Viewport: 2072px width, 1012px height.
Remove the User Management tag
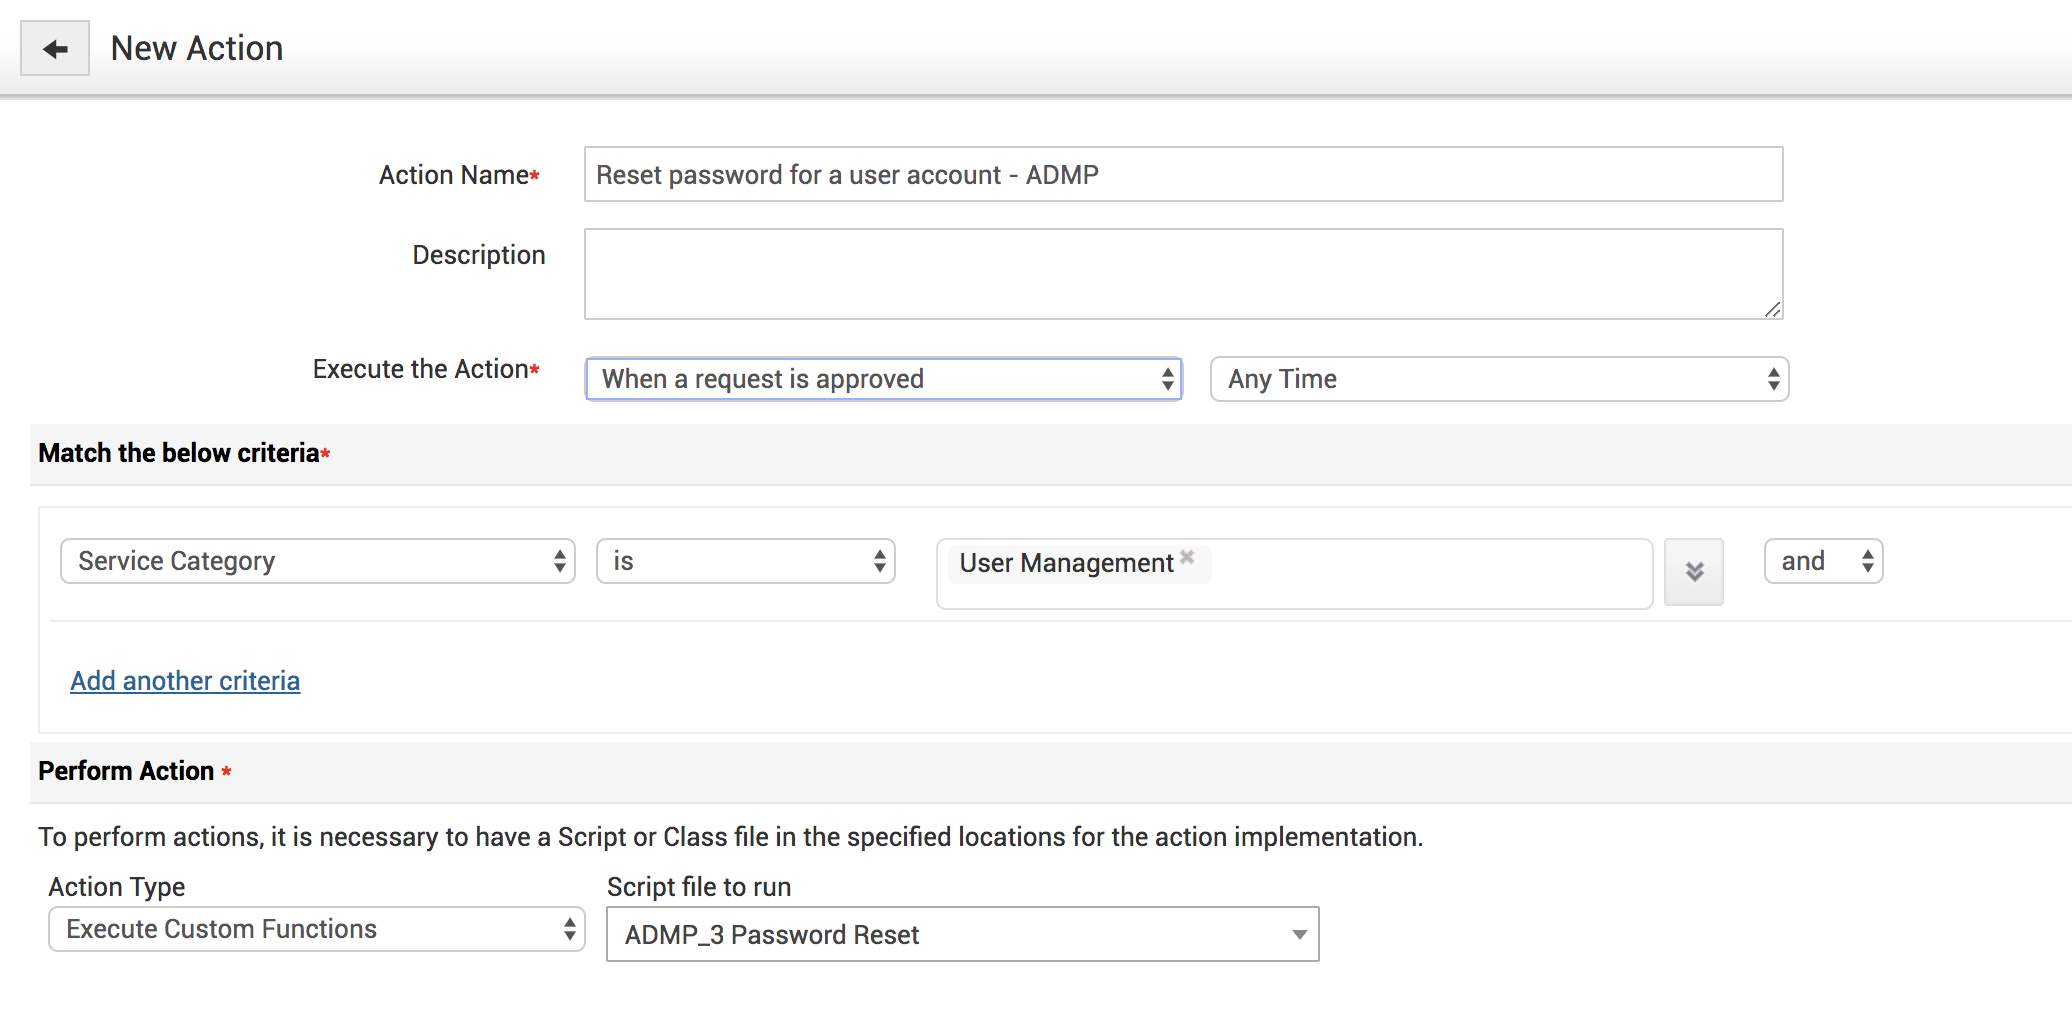coord(1187,557)
